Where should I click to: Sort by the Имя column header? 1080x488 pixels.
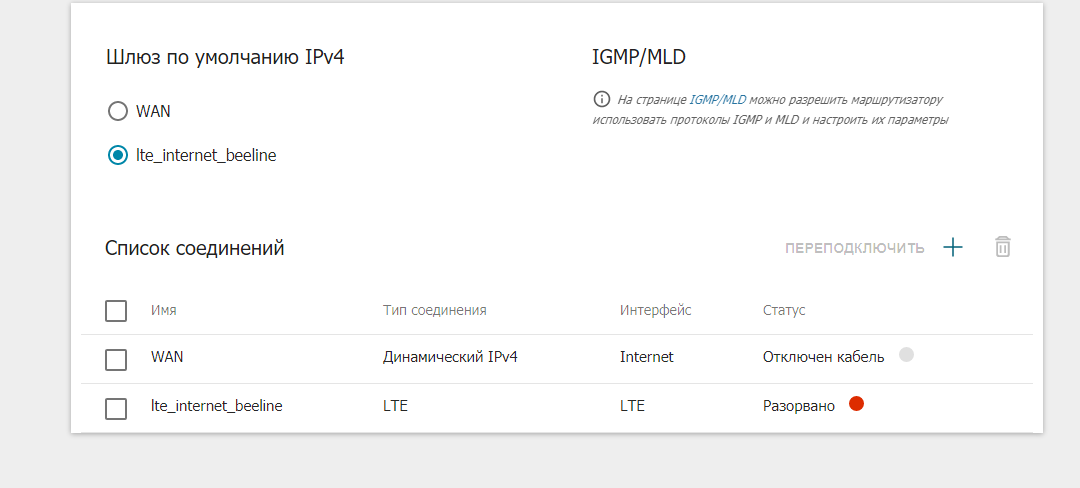click(164, 310)
